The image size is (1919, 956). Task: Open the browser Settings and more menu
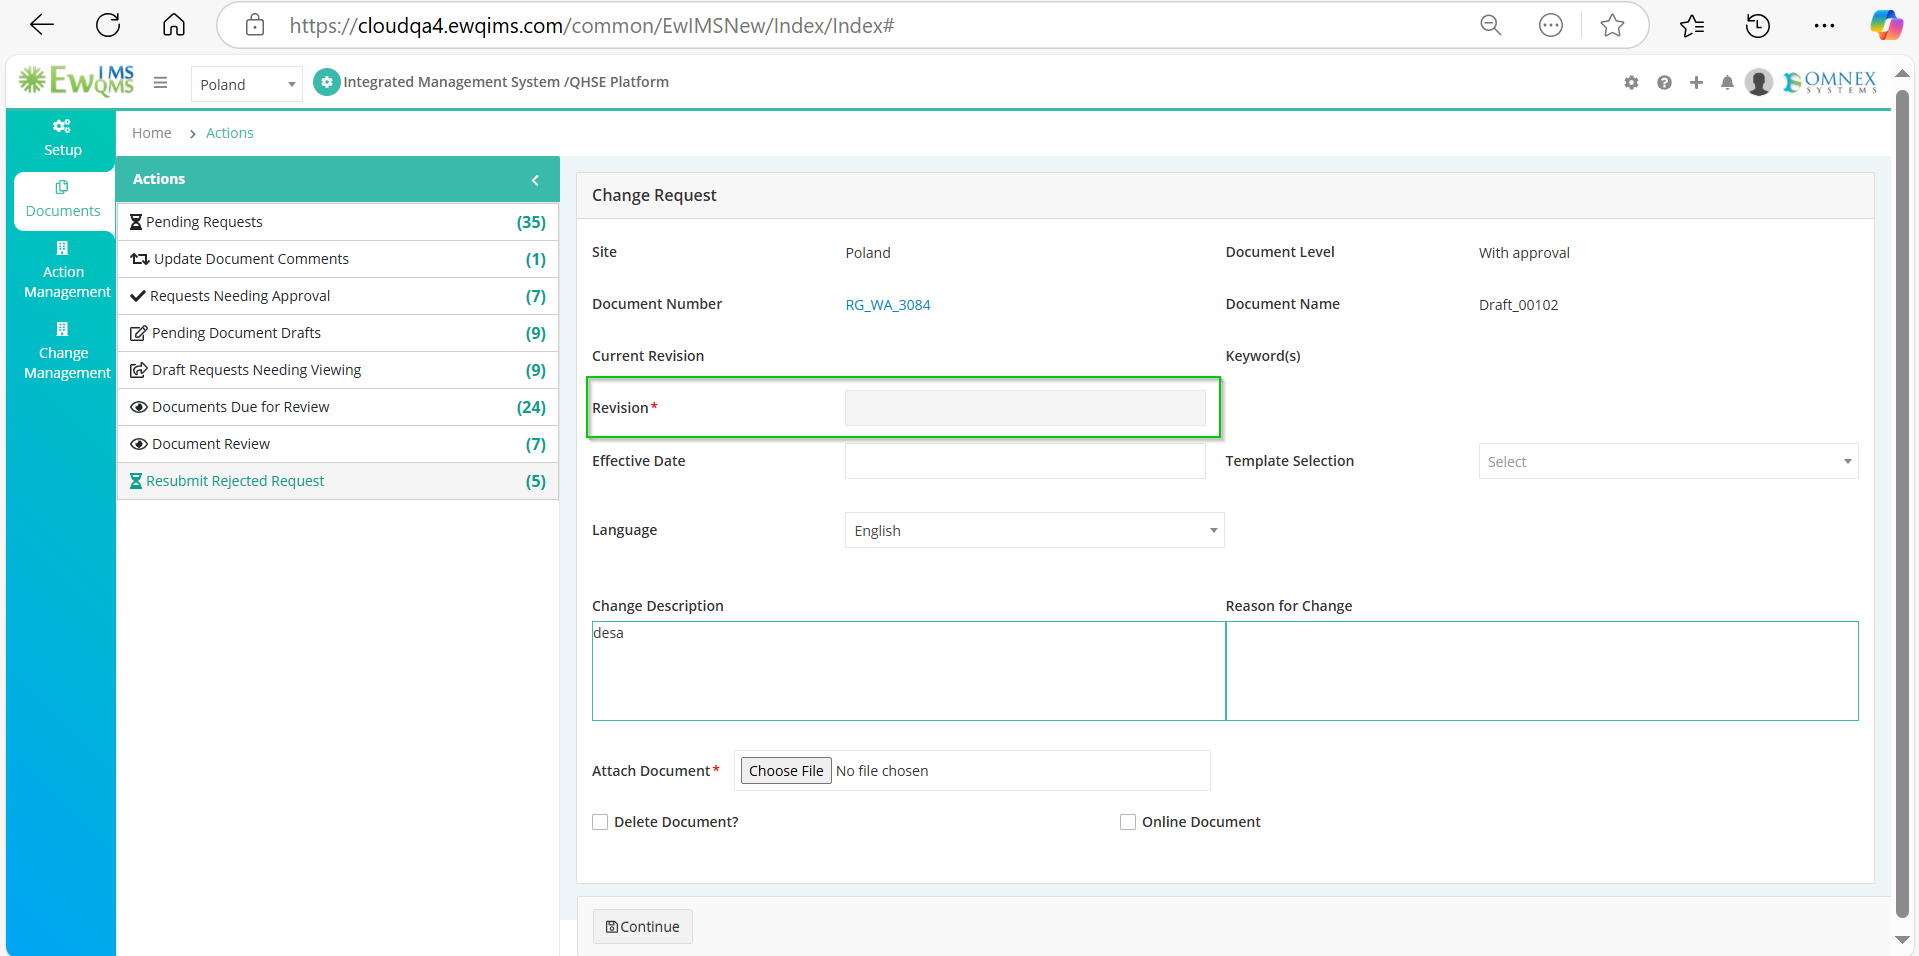[1824, 25]
